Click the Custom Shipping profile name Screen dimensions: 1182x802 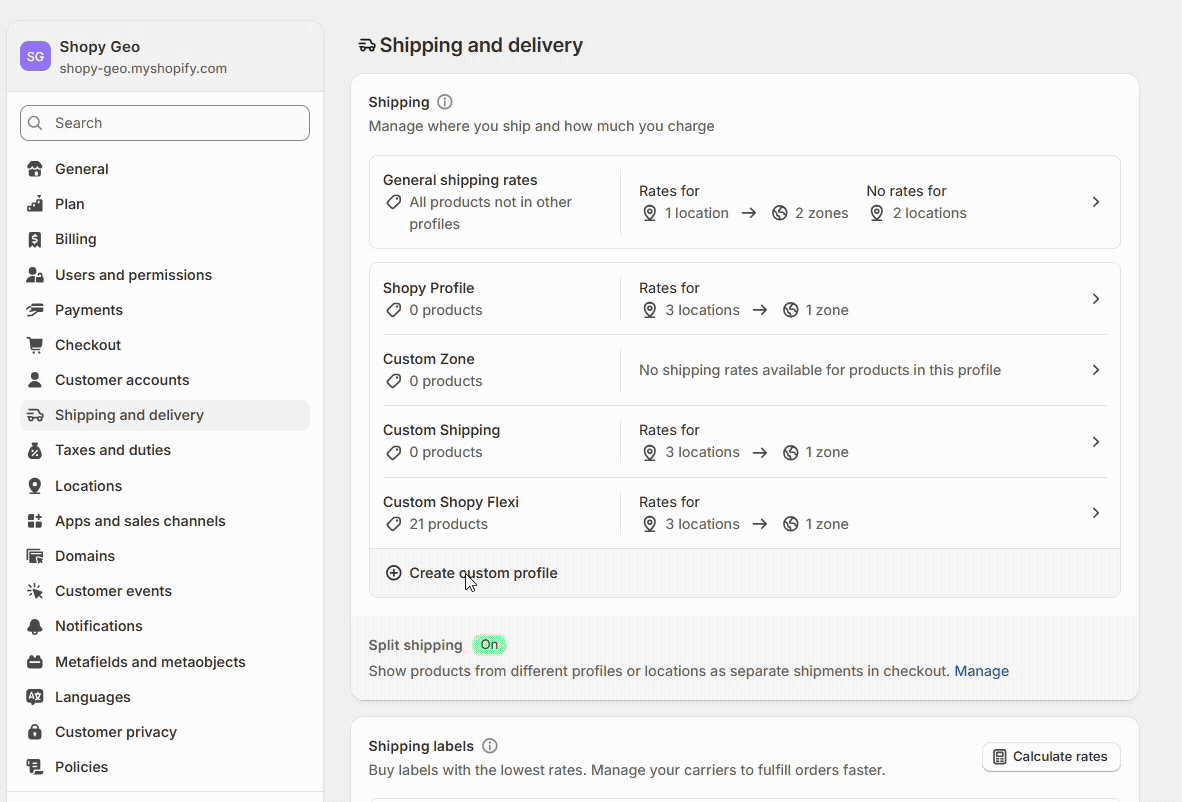click(441, 430)
